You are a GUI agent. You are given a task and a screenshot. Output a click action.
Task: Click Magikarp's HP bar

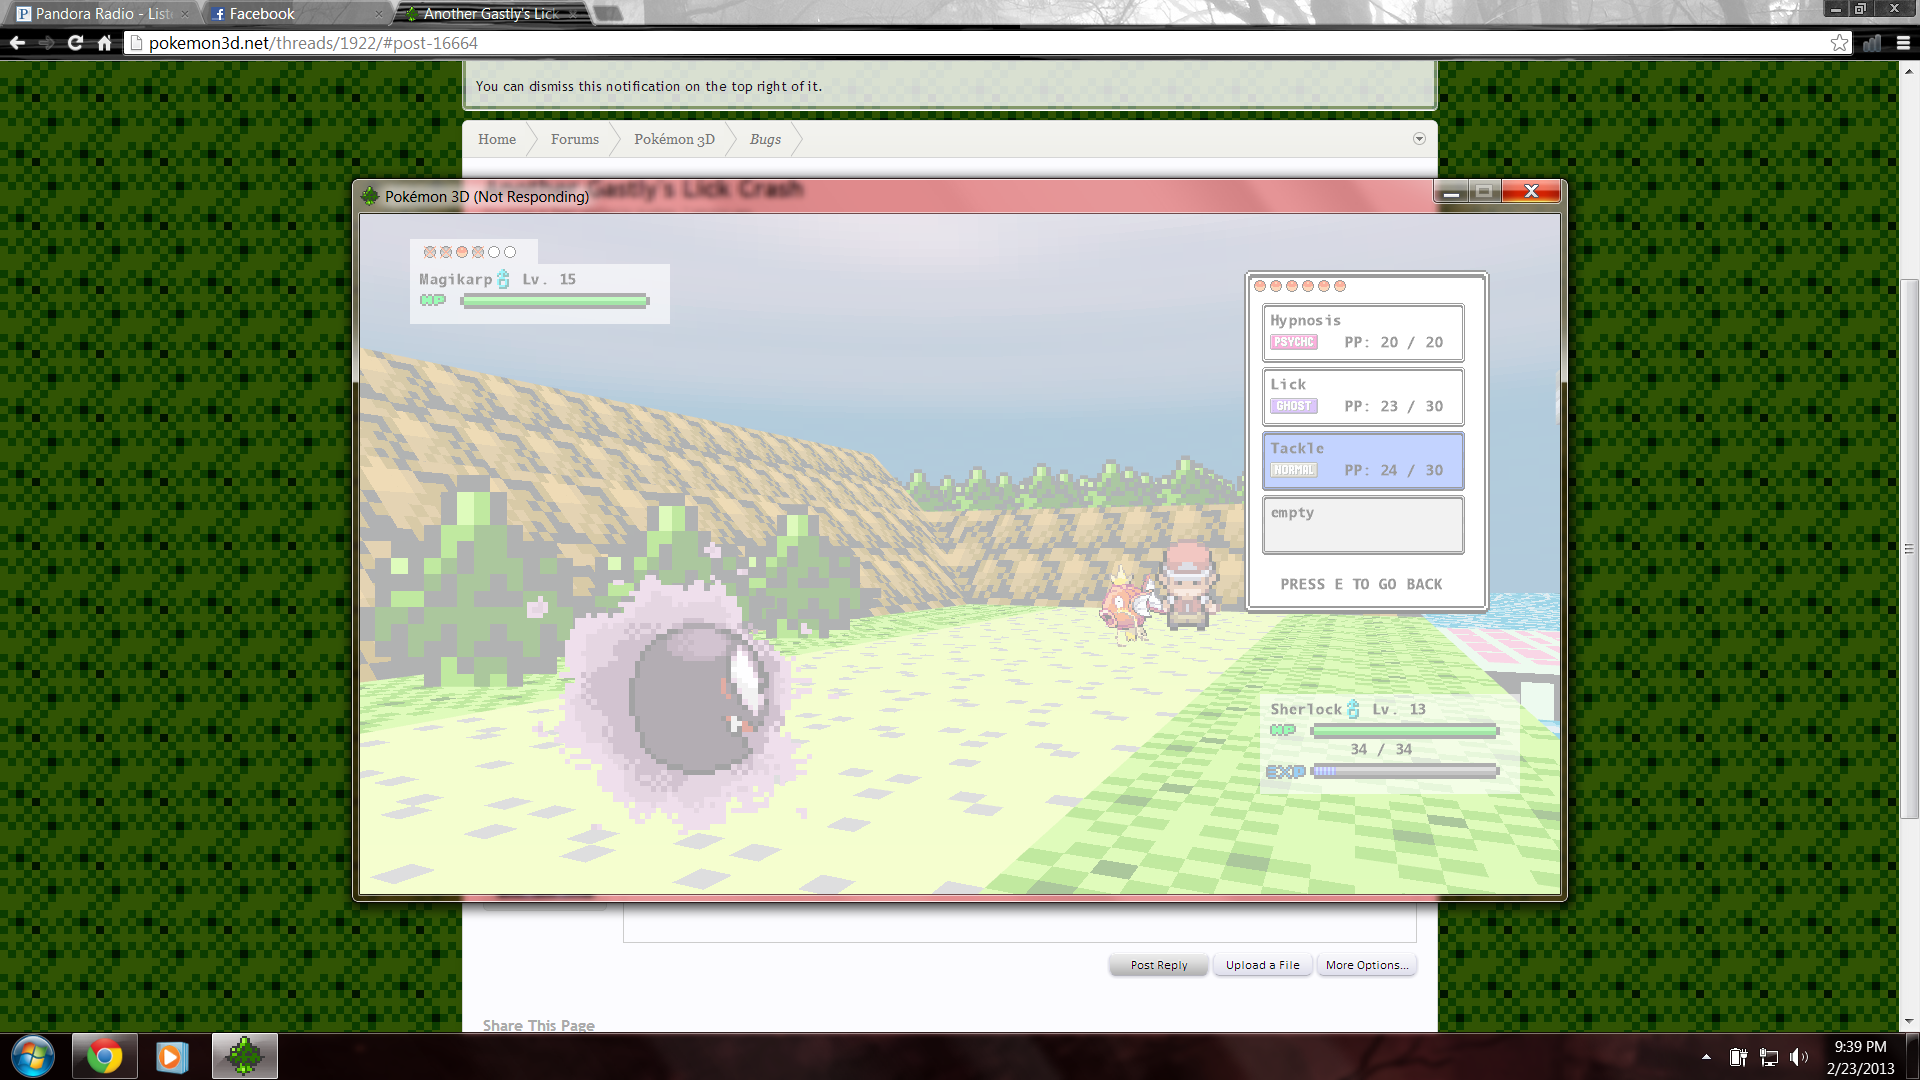coord(554,301)
